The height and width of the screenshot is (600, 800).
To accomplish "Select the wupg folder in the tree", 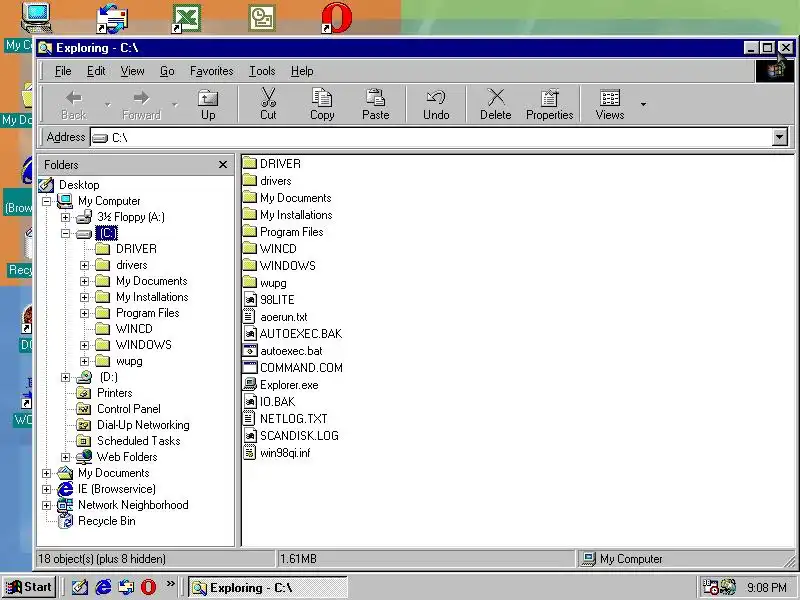I will (x=119, y=361).
